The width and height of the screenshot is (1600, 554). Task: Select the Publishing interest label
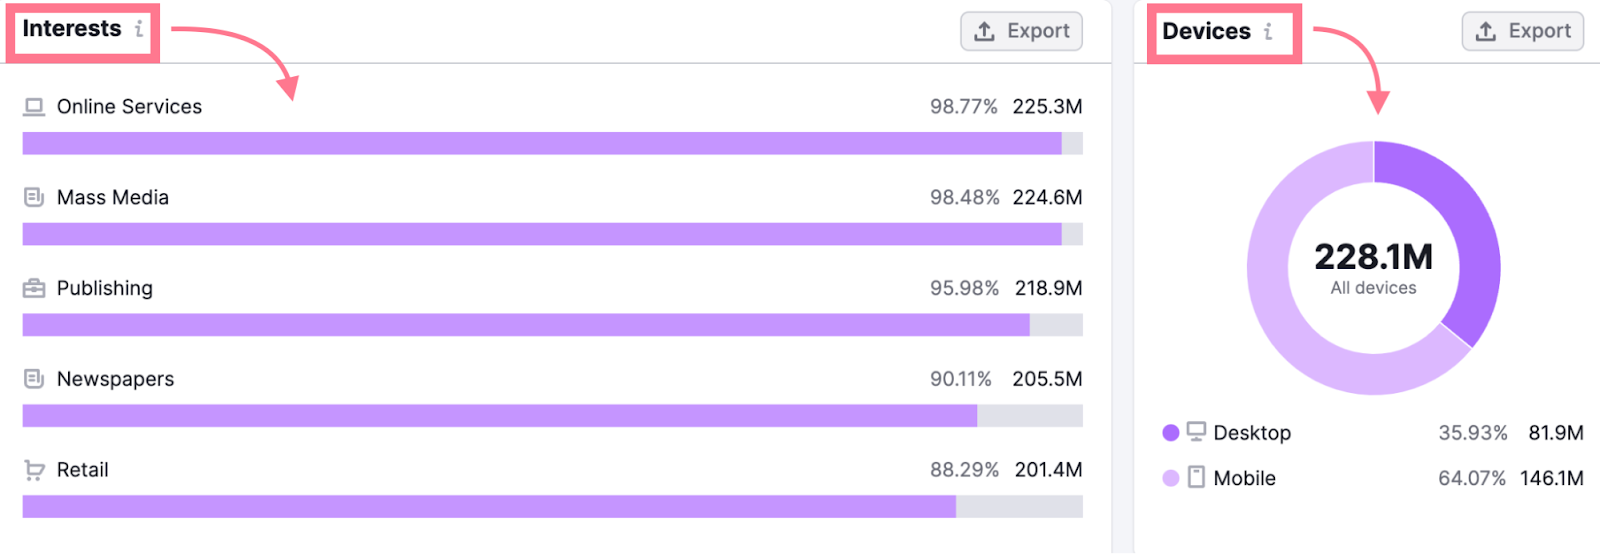click(x=104, y=289)
